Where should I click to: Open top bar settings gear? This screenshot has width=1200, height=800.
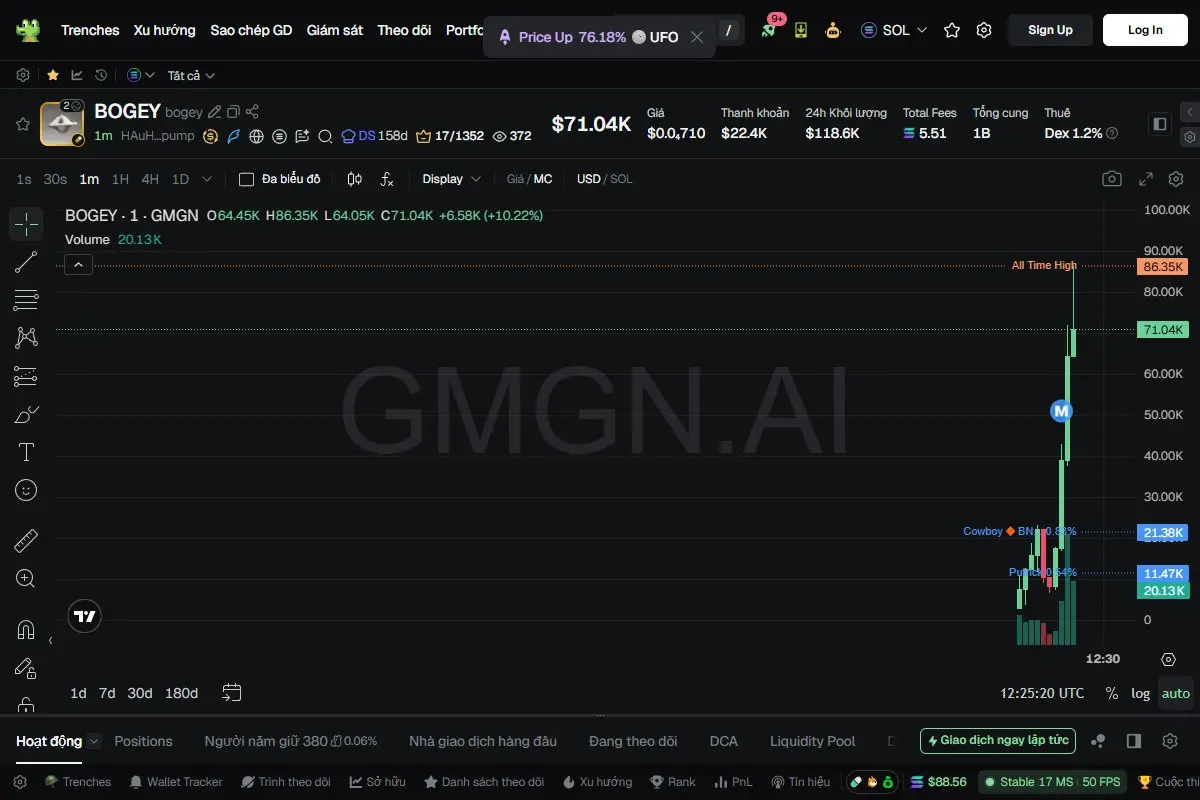(x=984, y=30)
